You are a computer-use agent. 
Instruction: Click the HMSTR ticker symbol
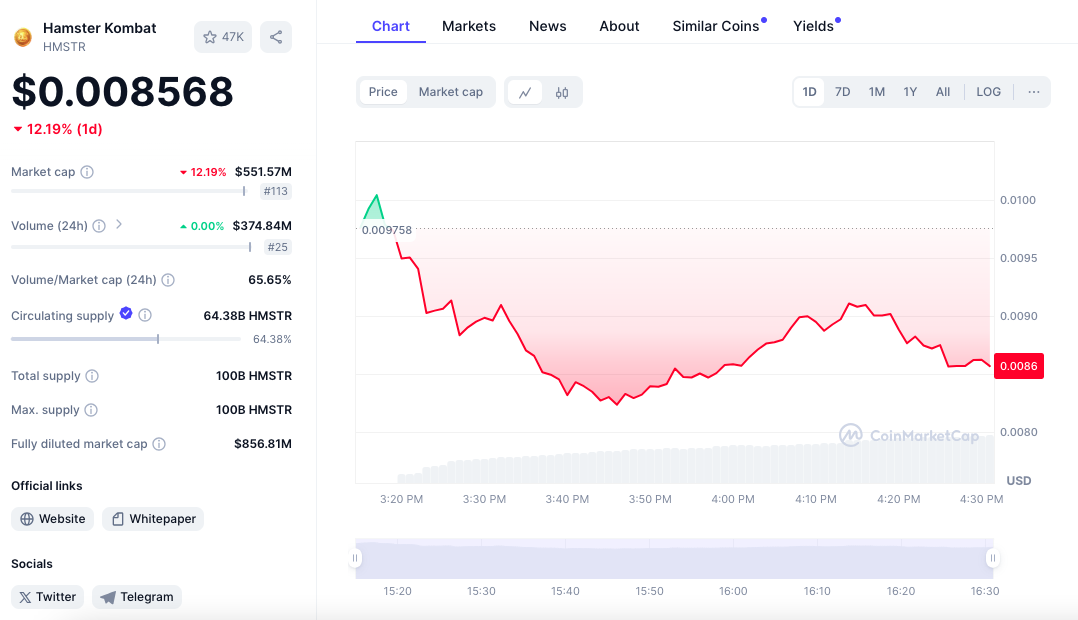click(x=64, y=47)
